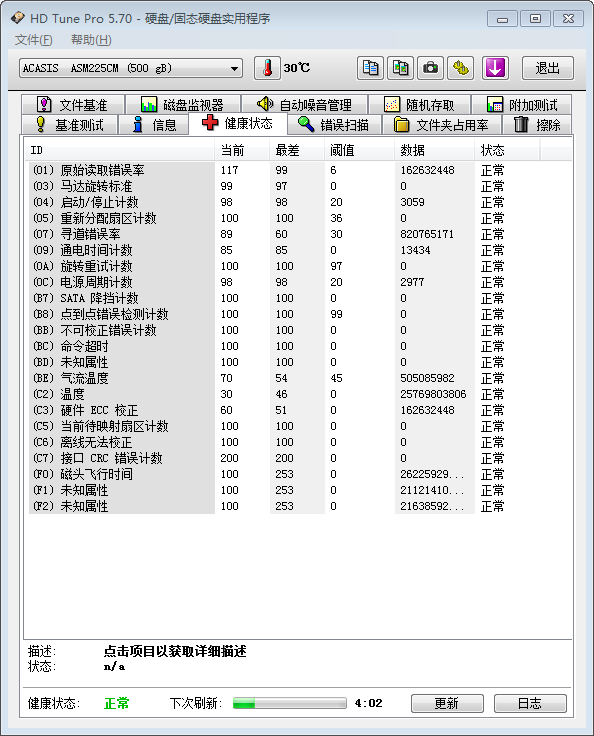
Task: Click the camera save screenshot icon
Action: click(431, 68)
